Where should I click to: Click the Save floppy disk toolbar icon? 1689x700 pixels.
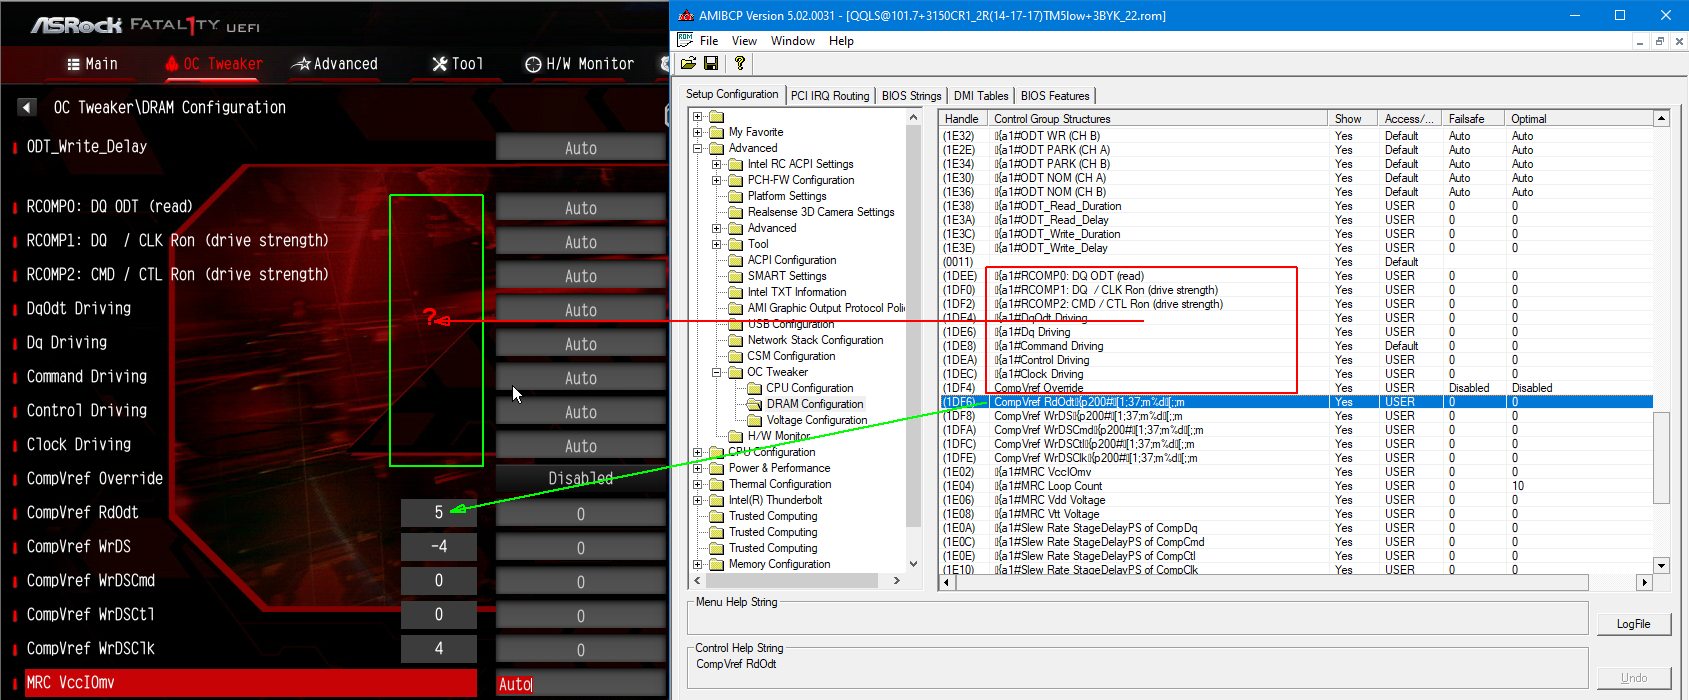pyautogui.click(x=711, y=63)
